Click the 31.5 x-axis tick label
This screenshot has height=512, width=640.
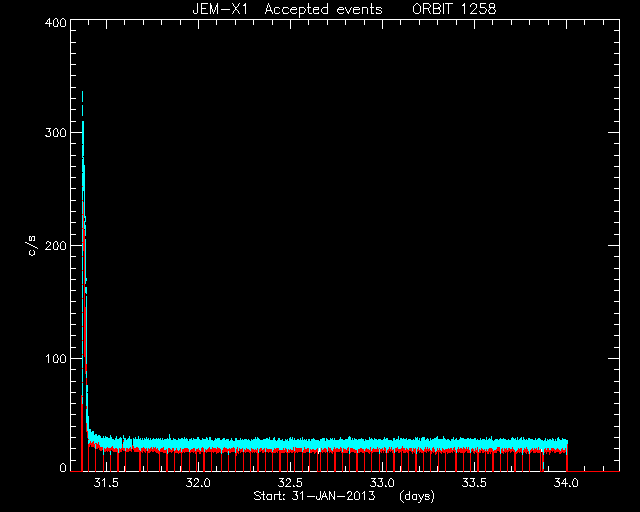(x=106, y=483)
